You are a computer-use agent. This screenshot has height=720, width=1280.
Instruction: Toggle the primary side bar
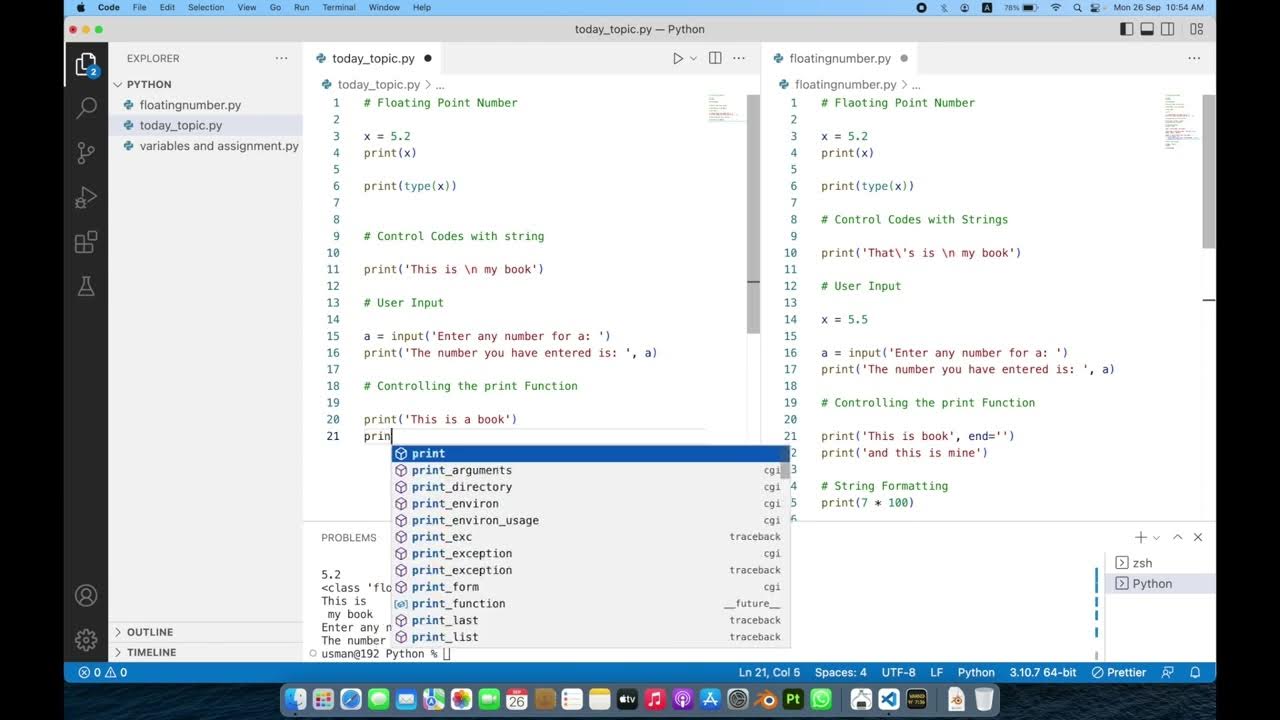click(x=1127, y=29)
